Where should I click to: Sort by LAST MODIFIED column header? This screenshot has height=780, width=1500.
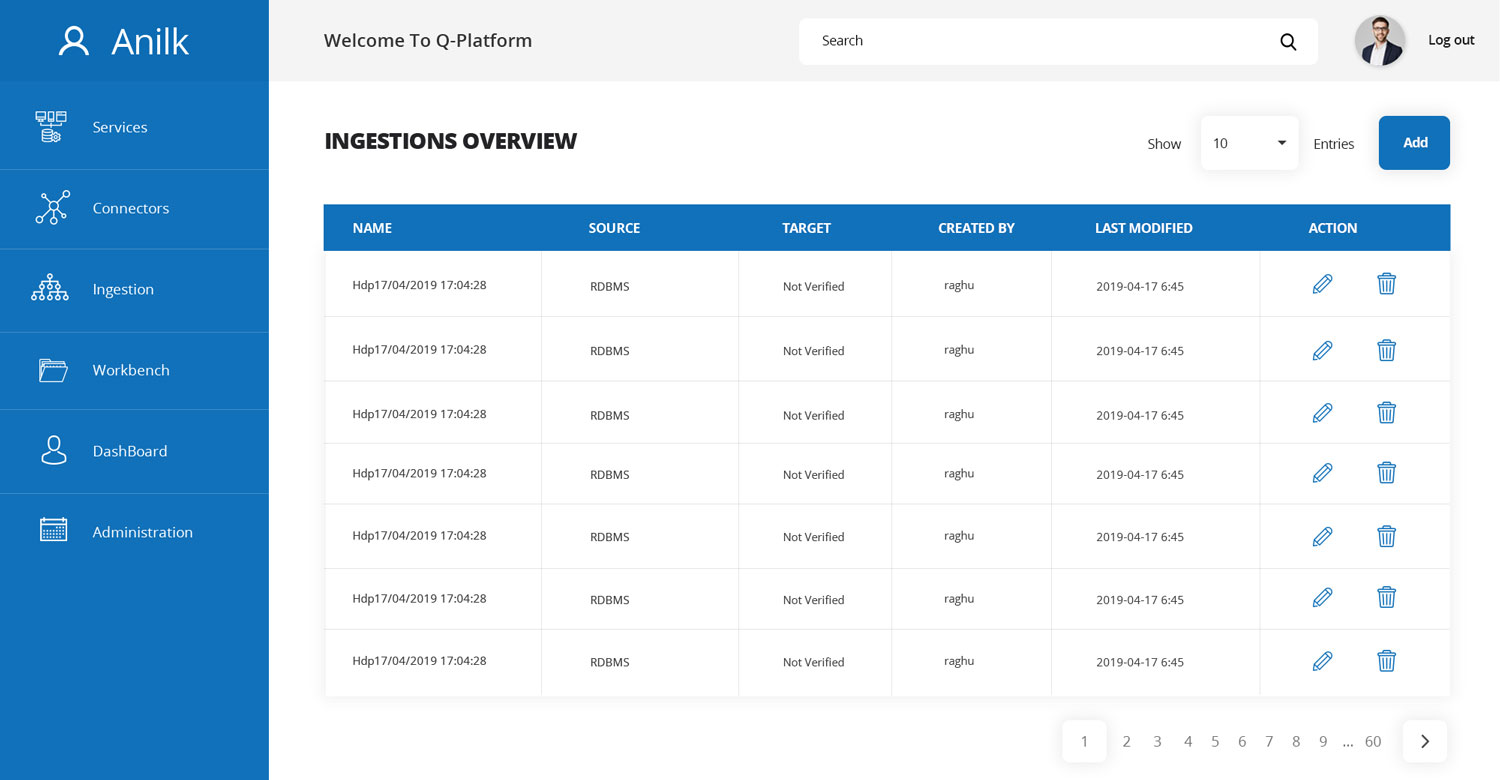[1143, 228]
